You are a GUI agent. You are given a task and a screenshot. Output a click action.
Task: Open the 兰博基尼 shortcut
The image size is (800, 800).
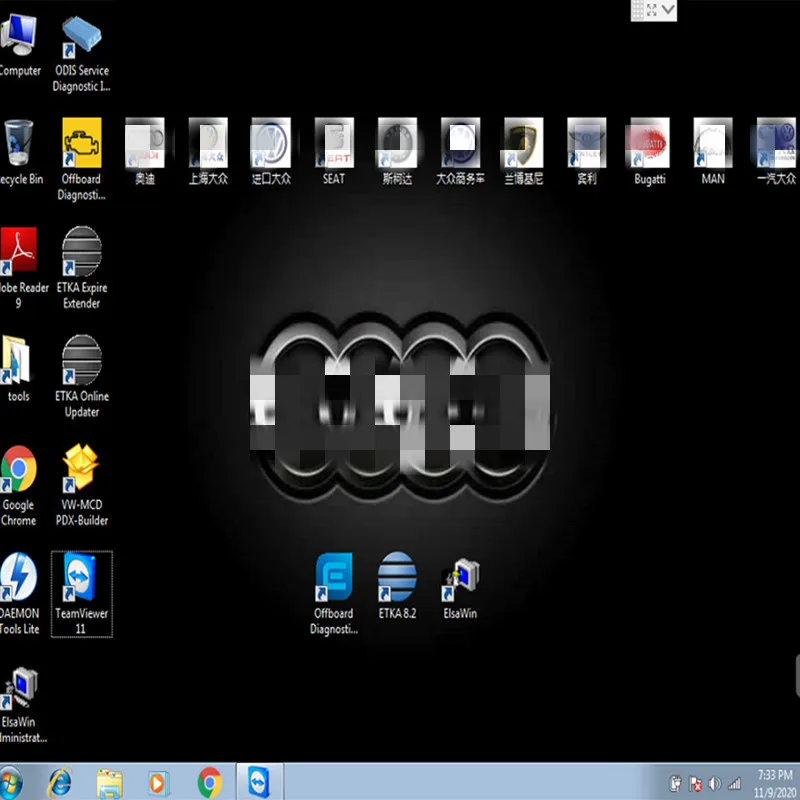click(523, 152)
